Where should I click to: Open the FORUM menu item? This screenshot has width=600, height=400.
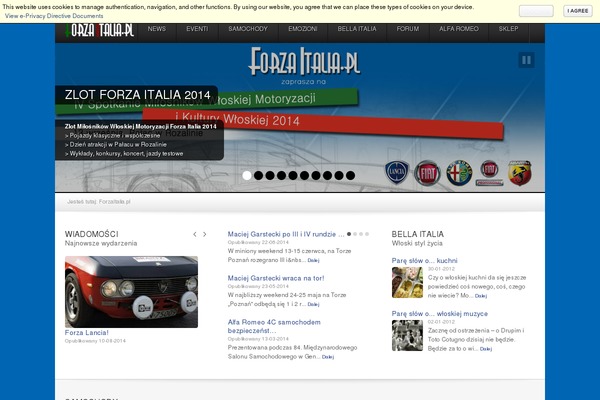(x=408, y=29)
